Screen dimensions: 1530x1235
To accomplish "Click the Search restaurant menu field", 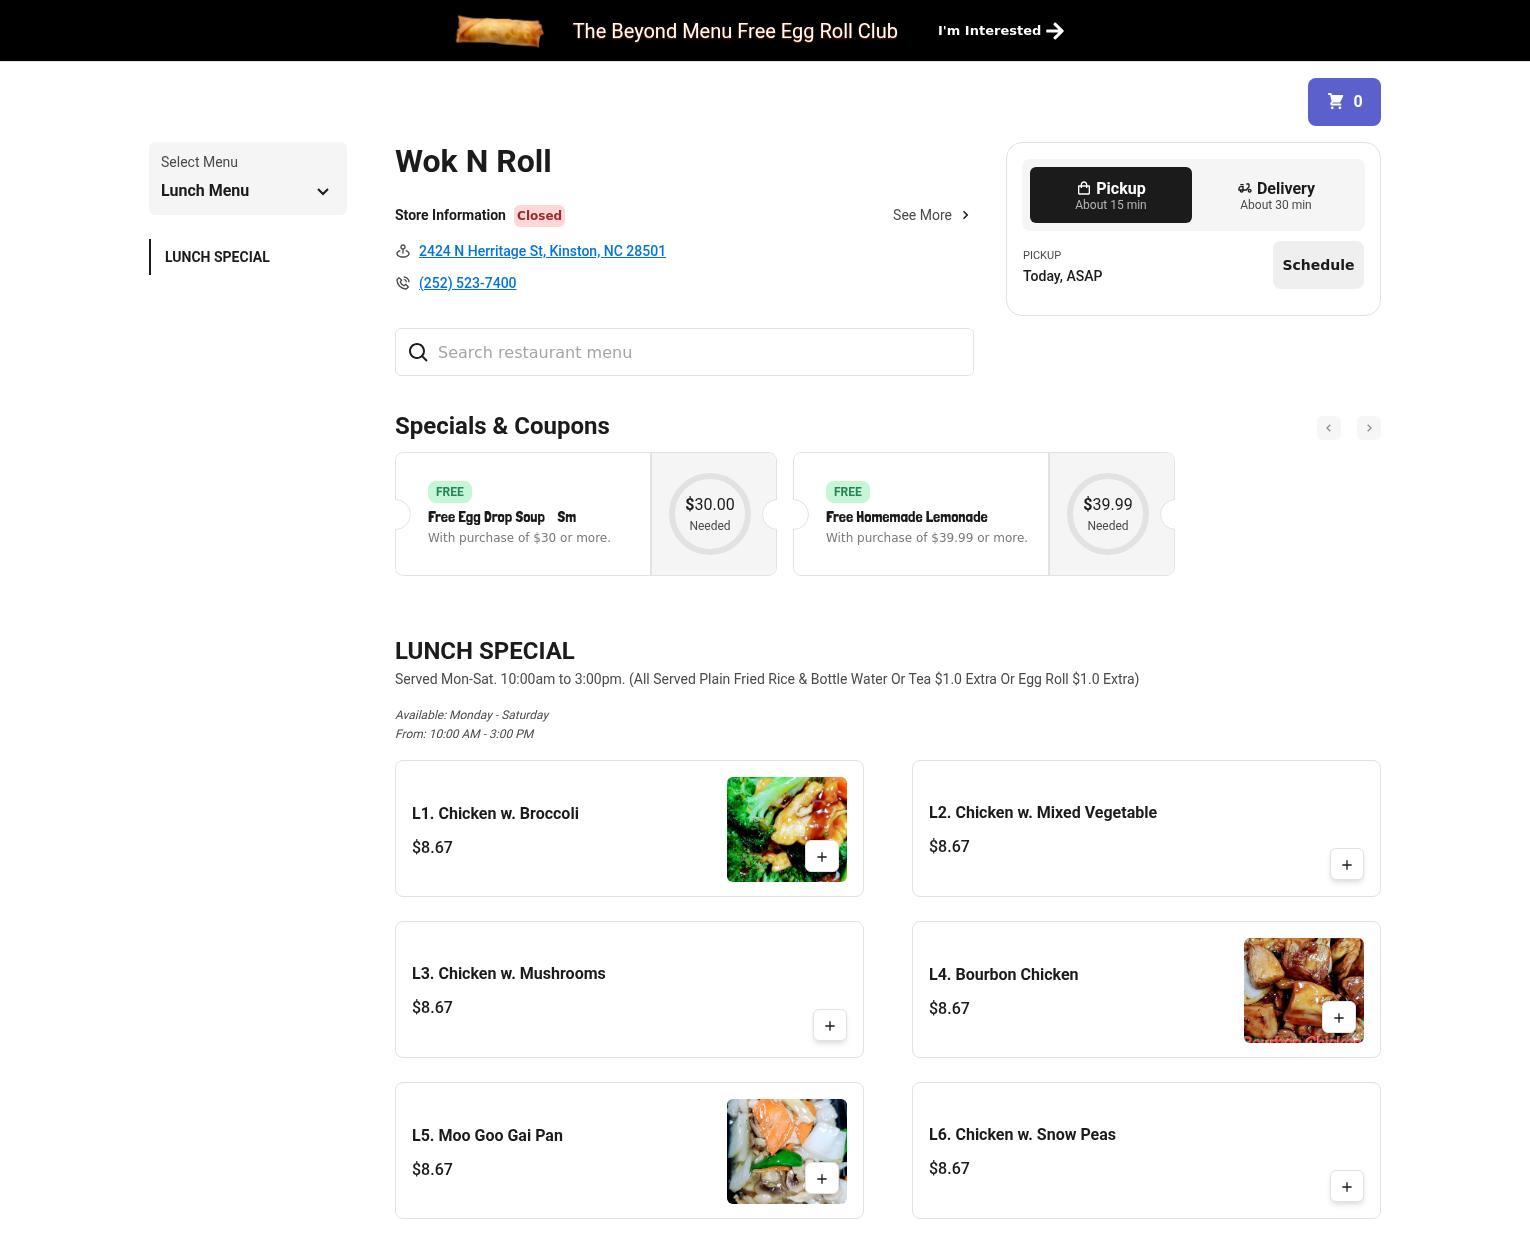I will point(684,352).
